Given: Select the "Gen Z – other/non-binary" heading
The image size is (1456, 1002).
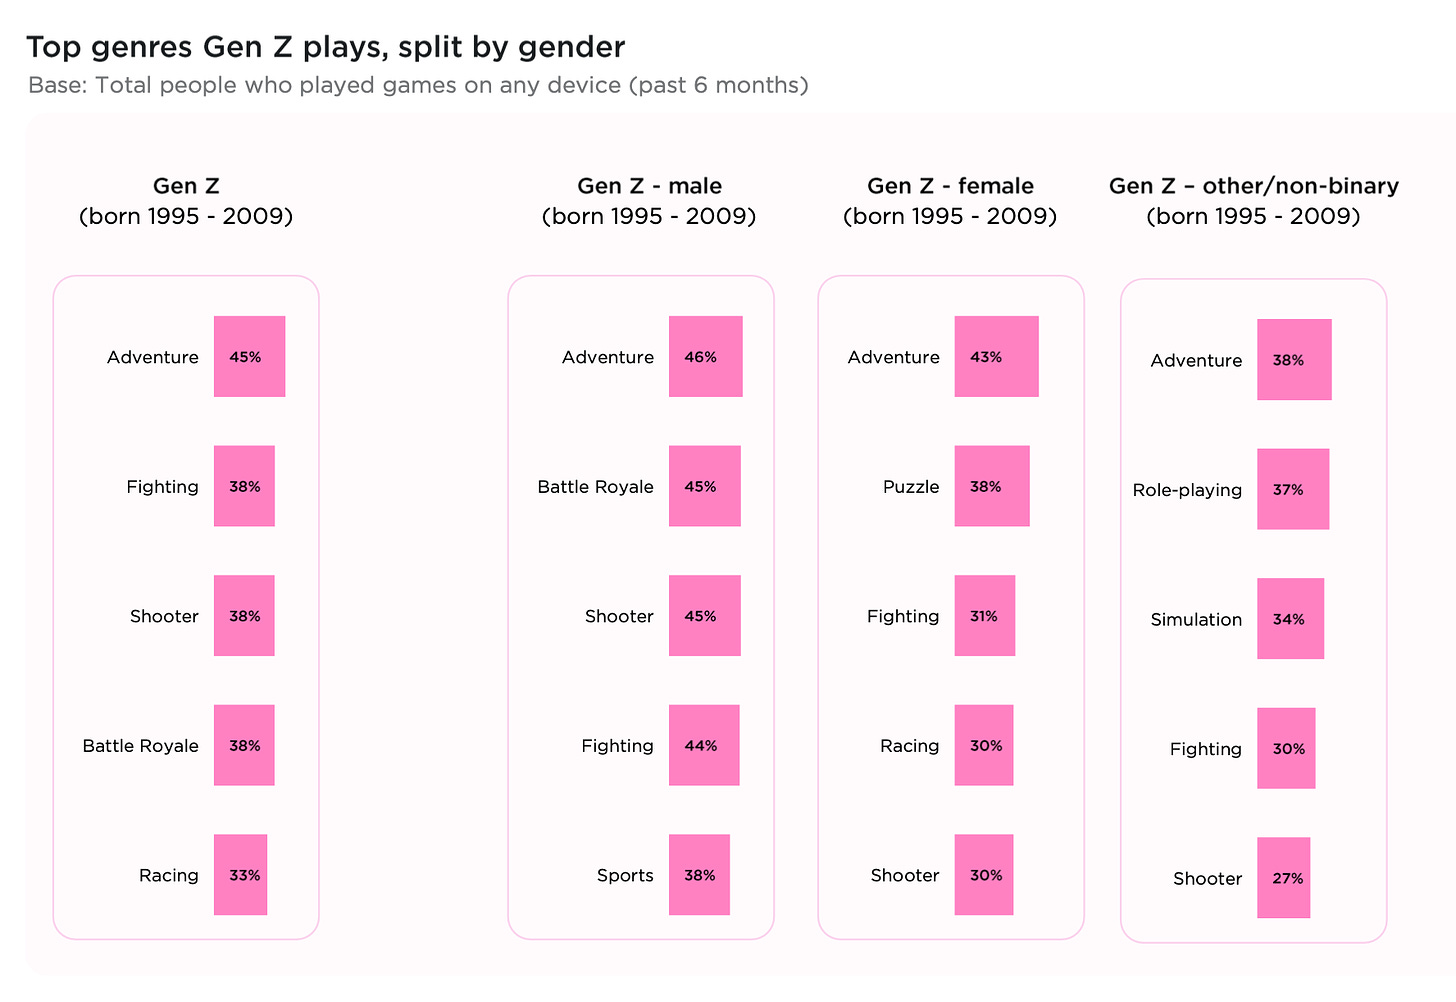Looking at the screenshot, I should [x=1253, y=186].
